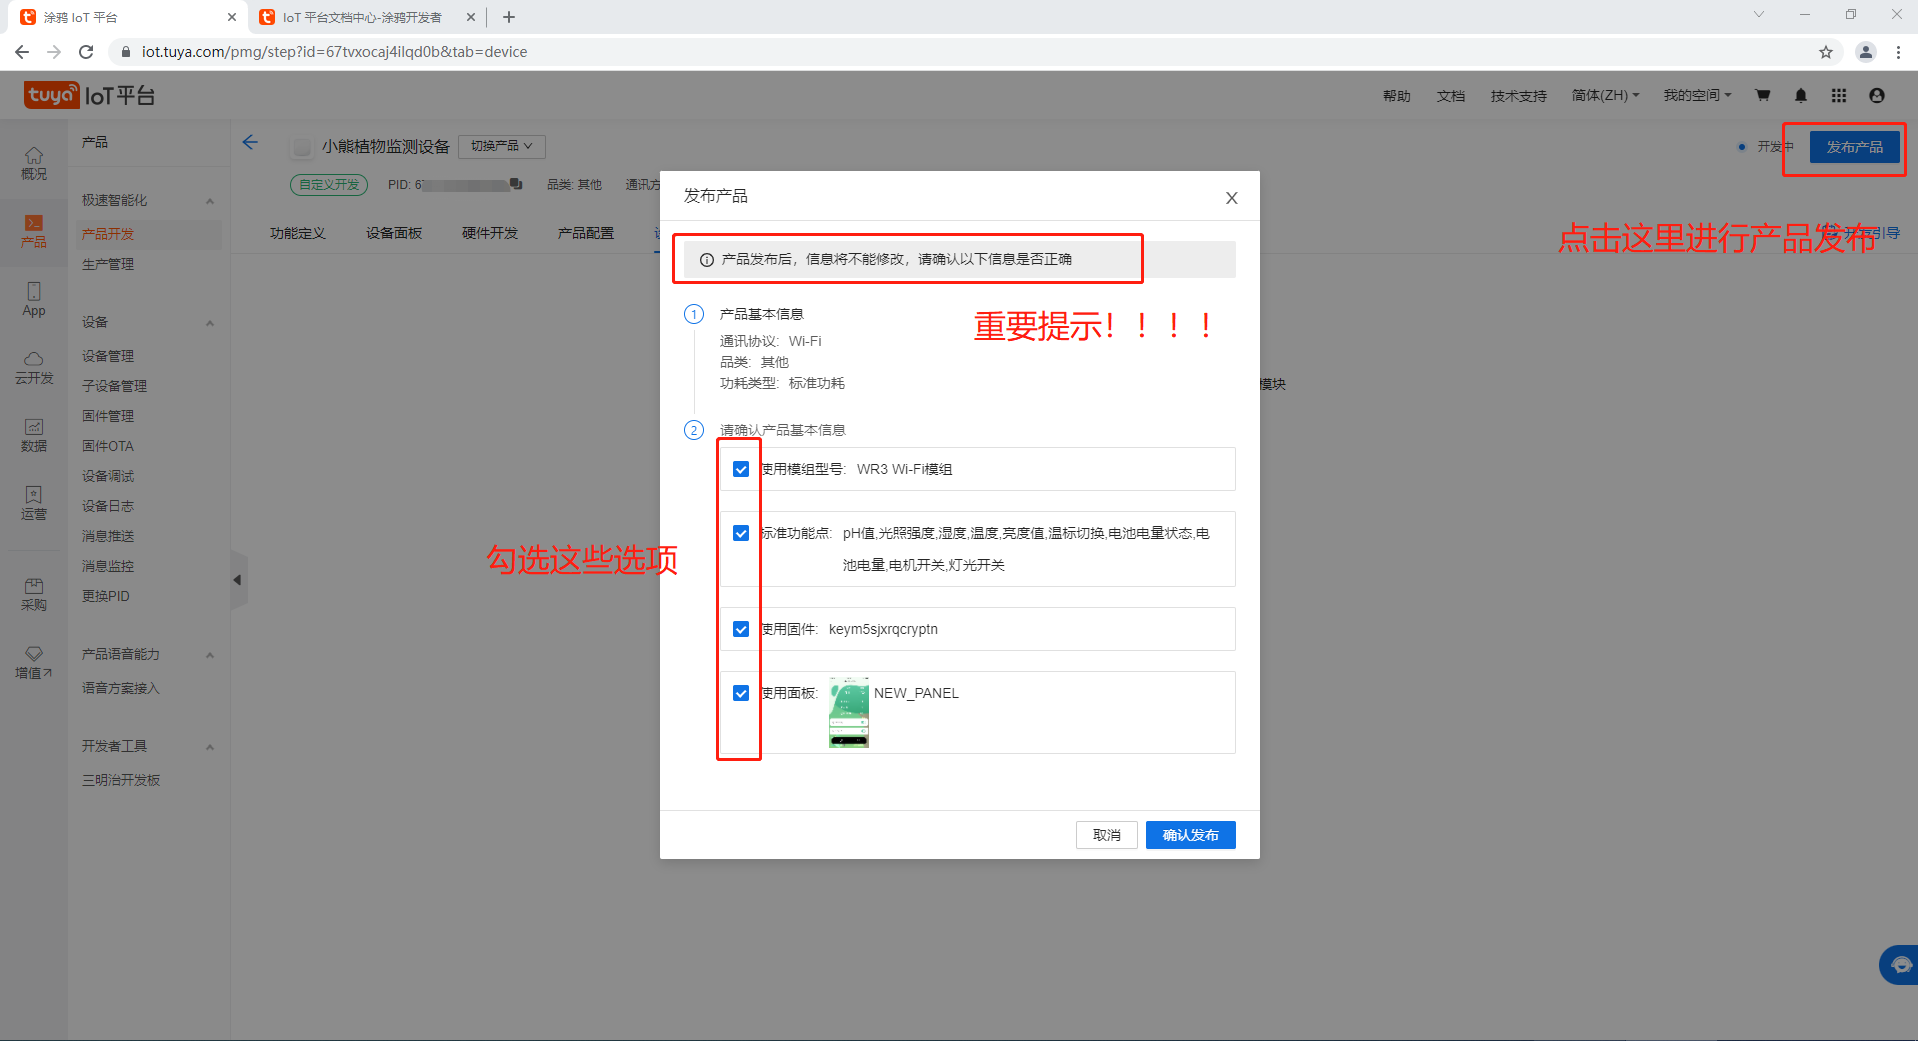Select the App sidebar icon

[x=34, y=298]
